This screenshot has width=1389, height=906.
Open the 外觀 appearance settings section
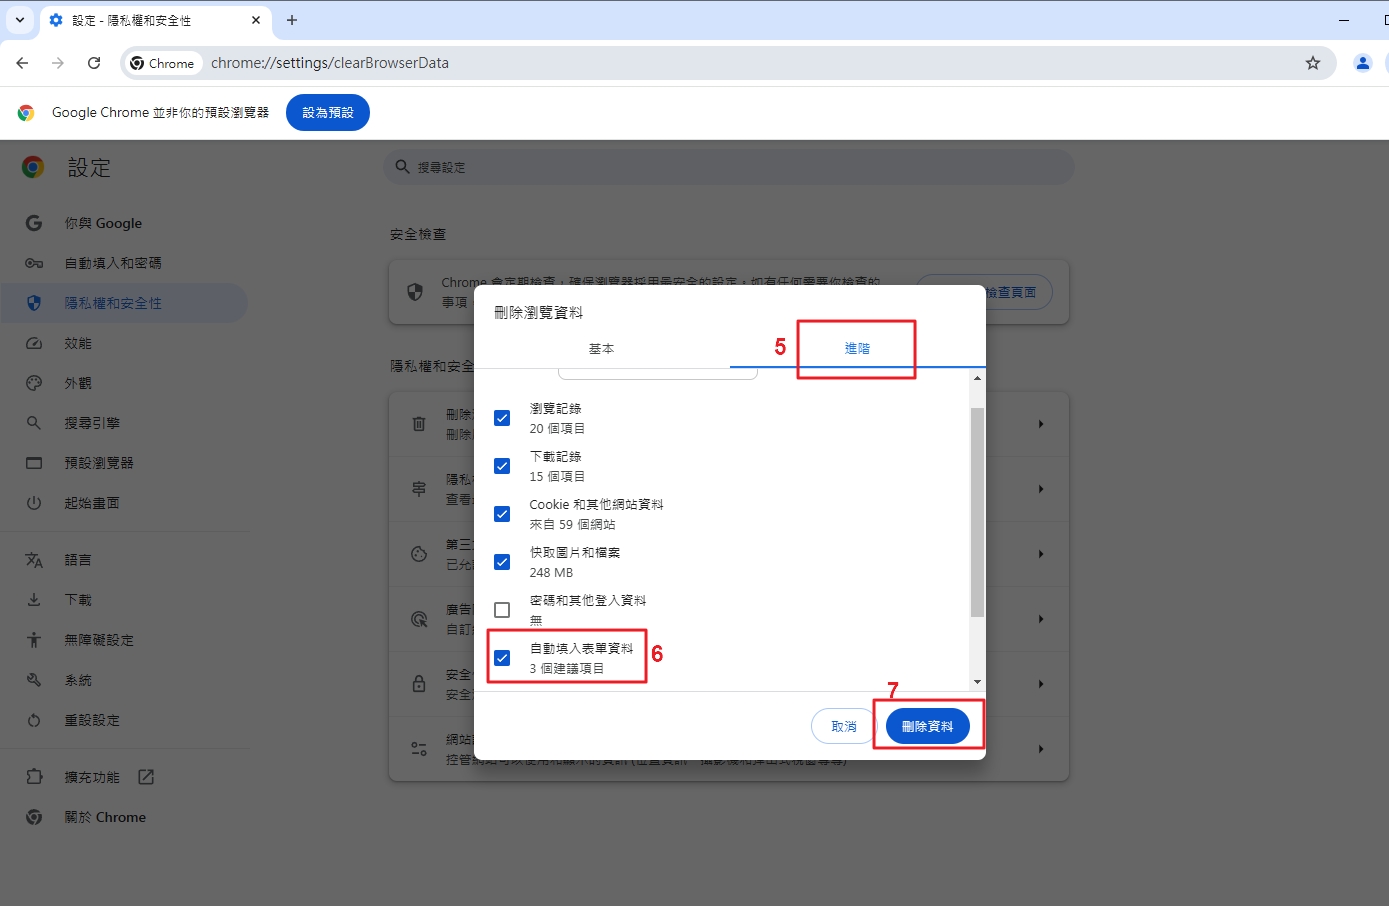pyautogui.click(x=78, y=383)
